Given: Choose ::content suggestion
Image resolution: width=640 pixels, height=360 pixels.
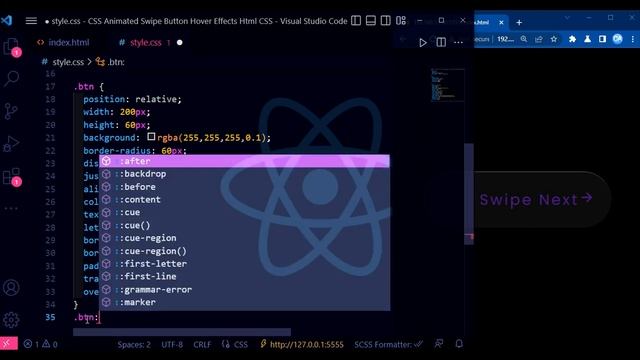Looking at the screenshot, I should (244, 200).
